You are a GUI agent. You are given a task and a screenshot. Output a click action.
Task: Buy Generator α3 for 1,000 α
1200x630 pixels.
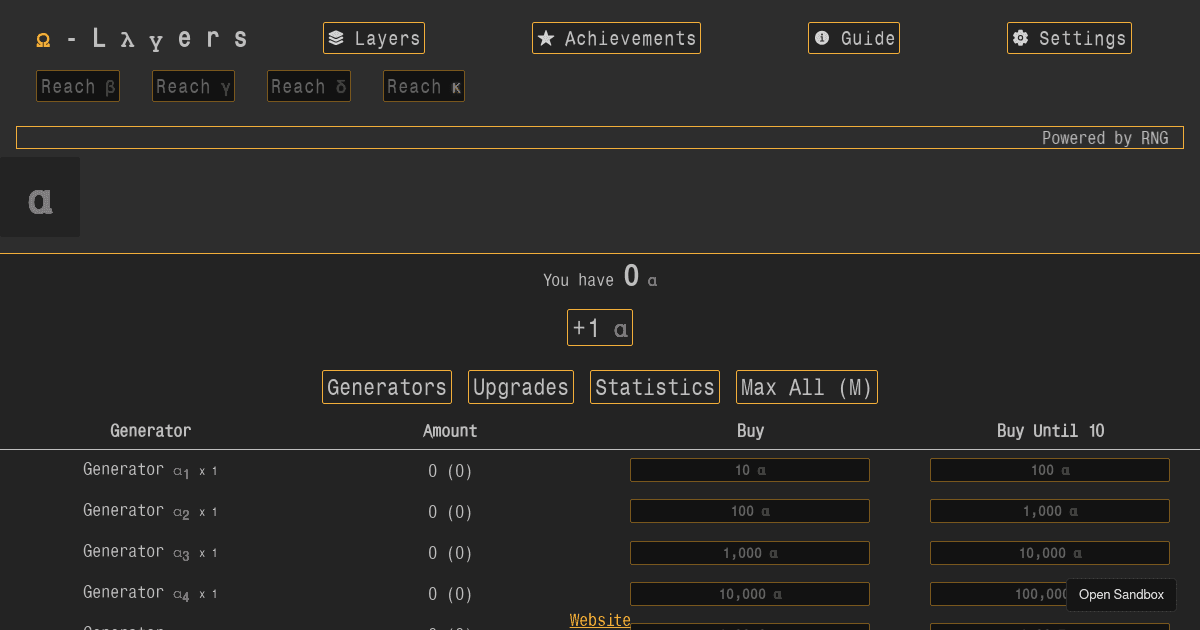(x=749, y=552)
